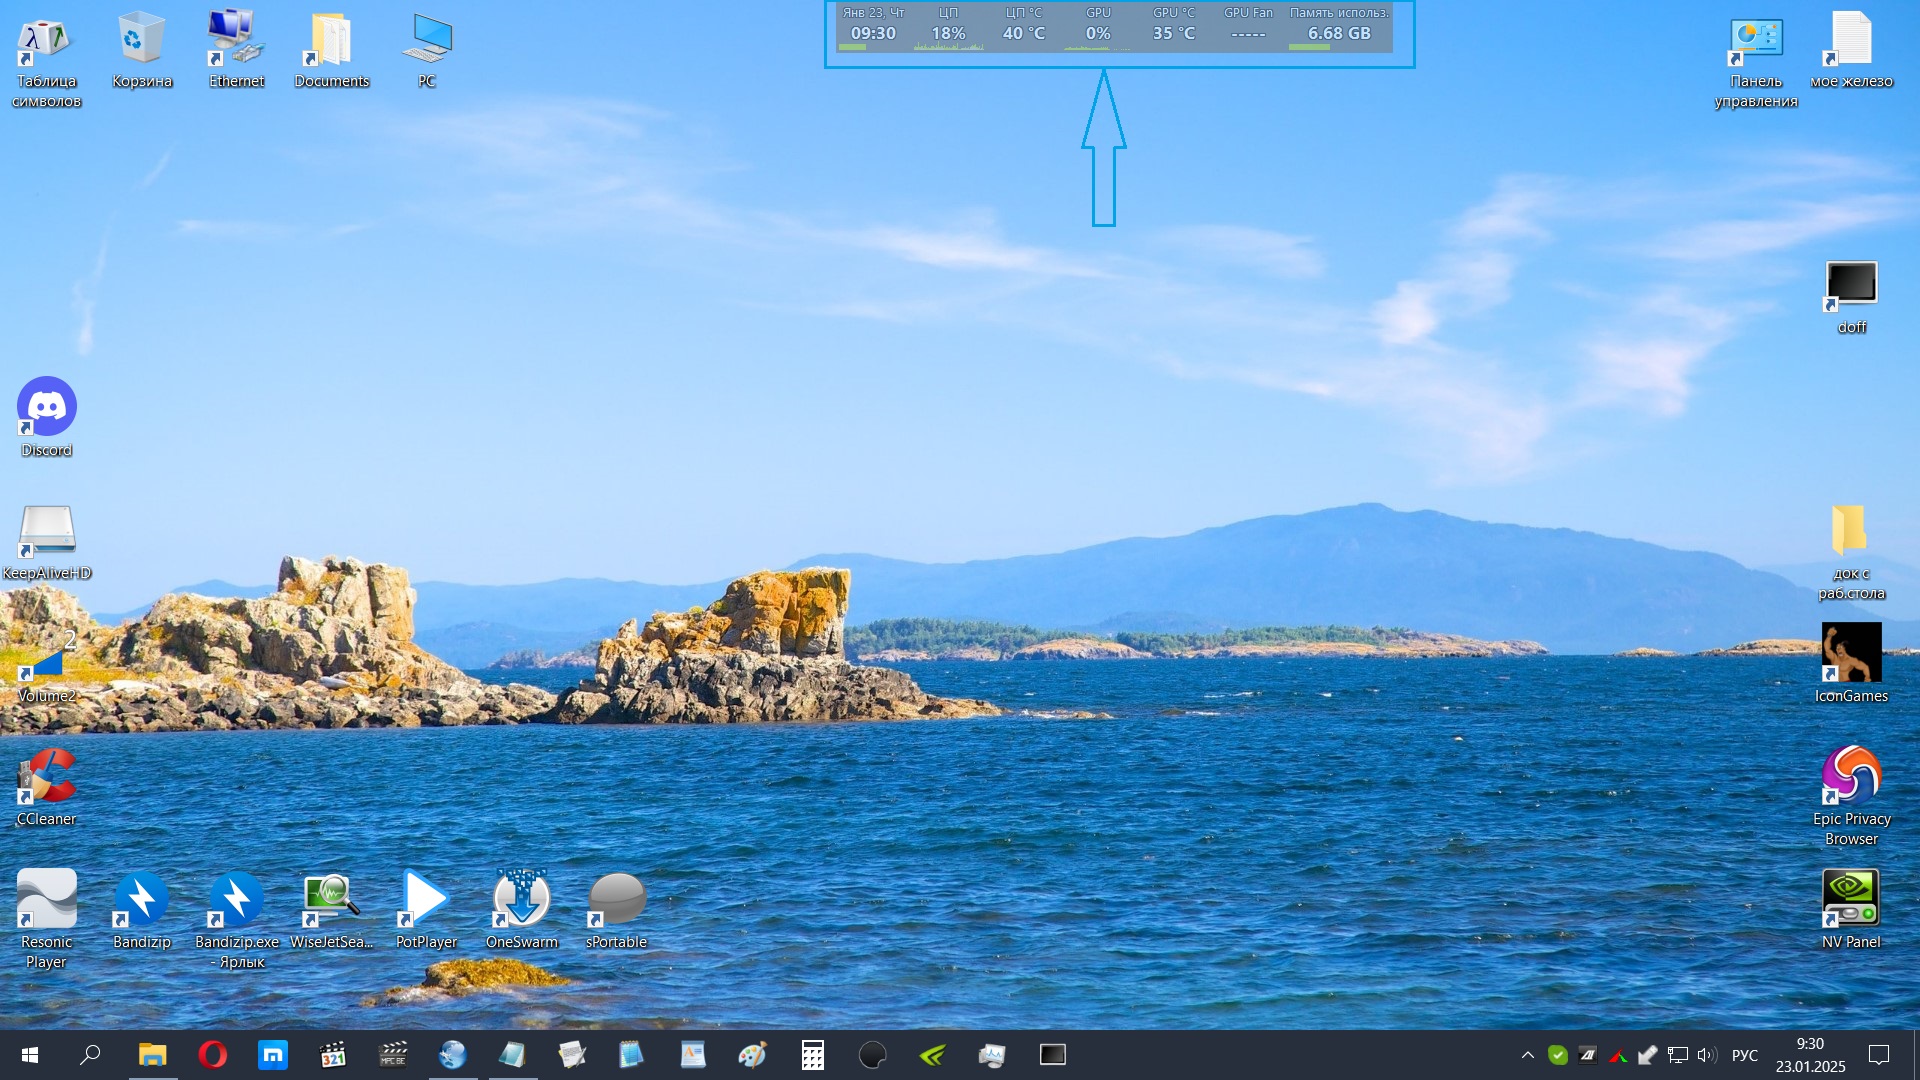The image size is (1920, 1080).
Task: Open the Discord desktop shortcut
Action: click(x=46, y=407)
